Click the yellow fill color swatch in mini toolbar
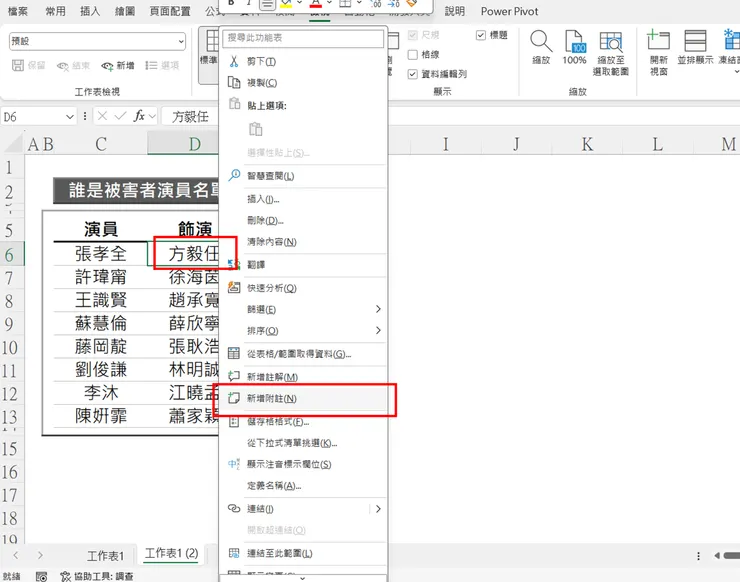Viewport: 740px width, 582px height. point(286,3)
